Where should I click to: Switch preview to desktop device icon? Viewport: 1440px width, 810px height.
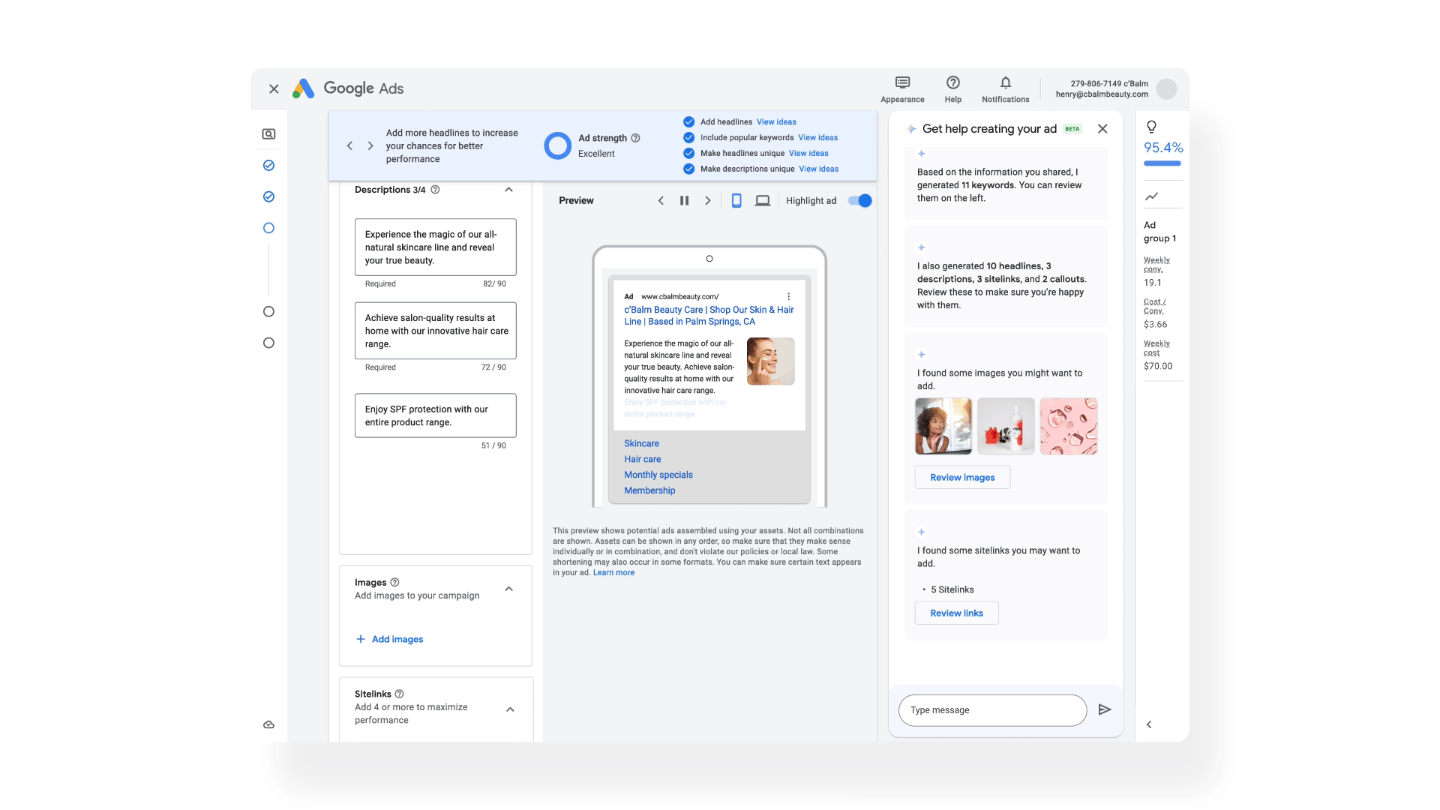(762, 201)
